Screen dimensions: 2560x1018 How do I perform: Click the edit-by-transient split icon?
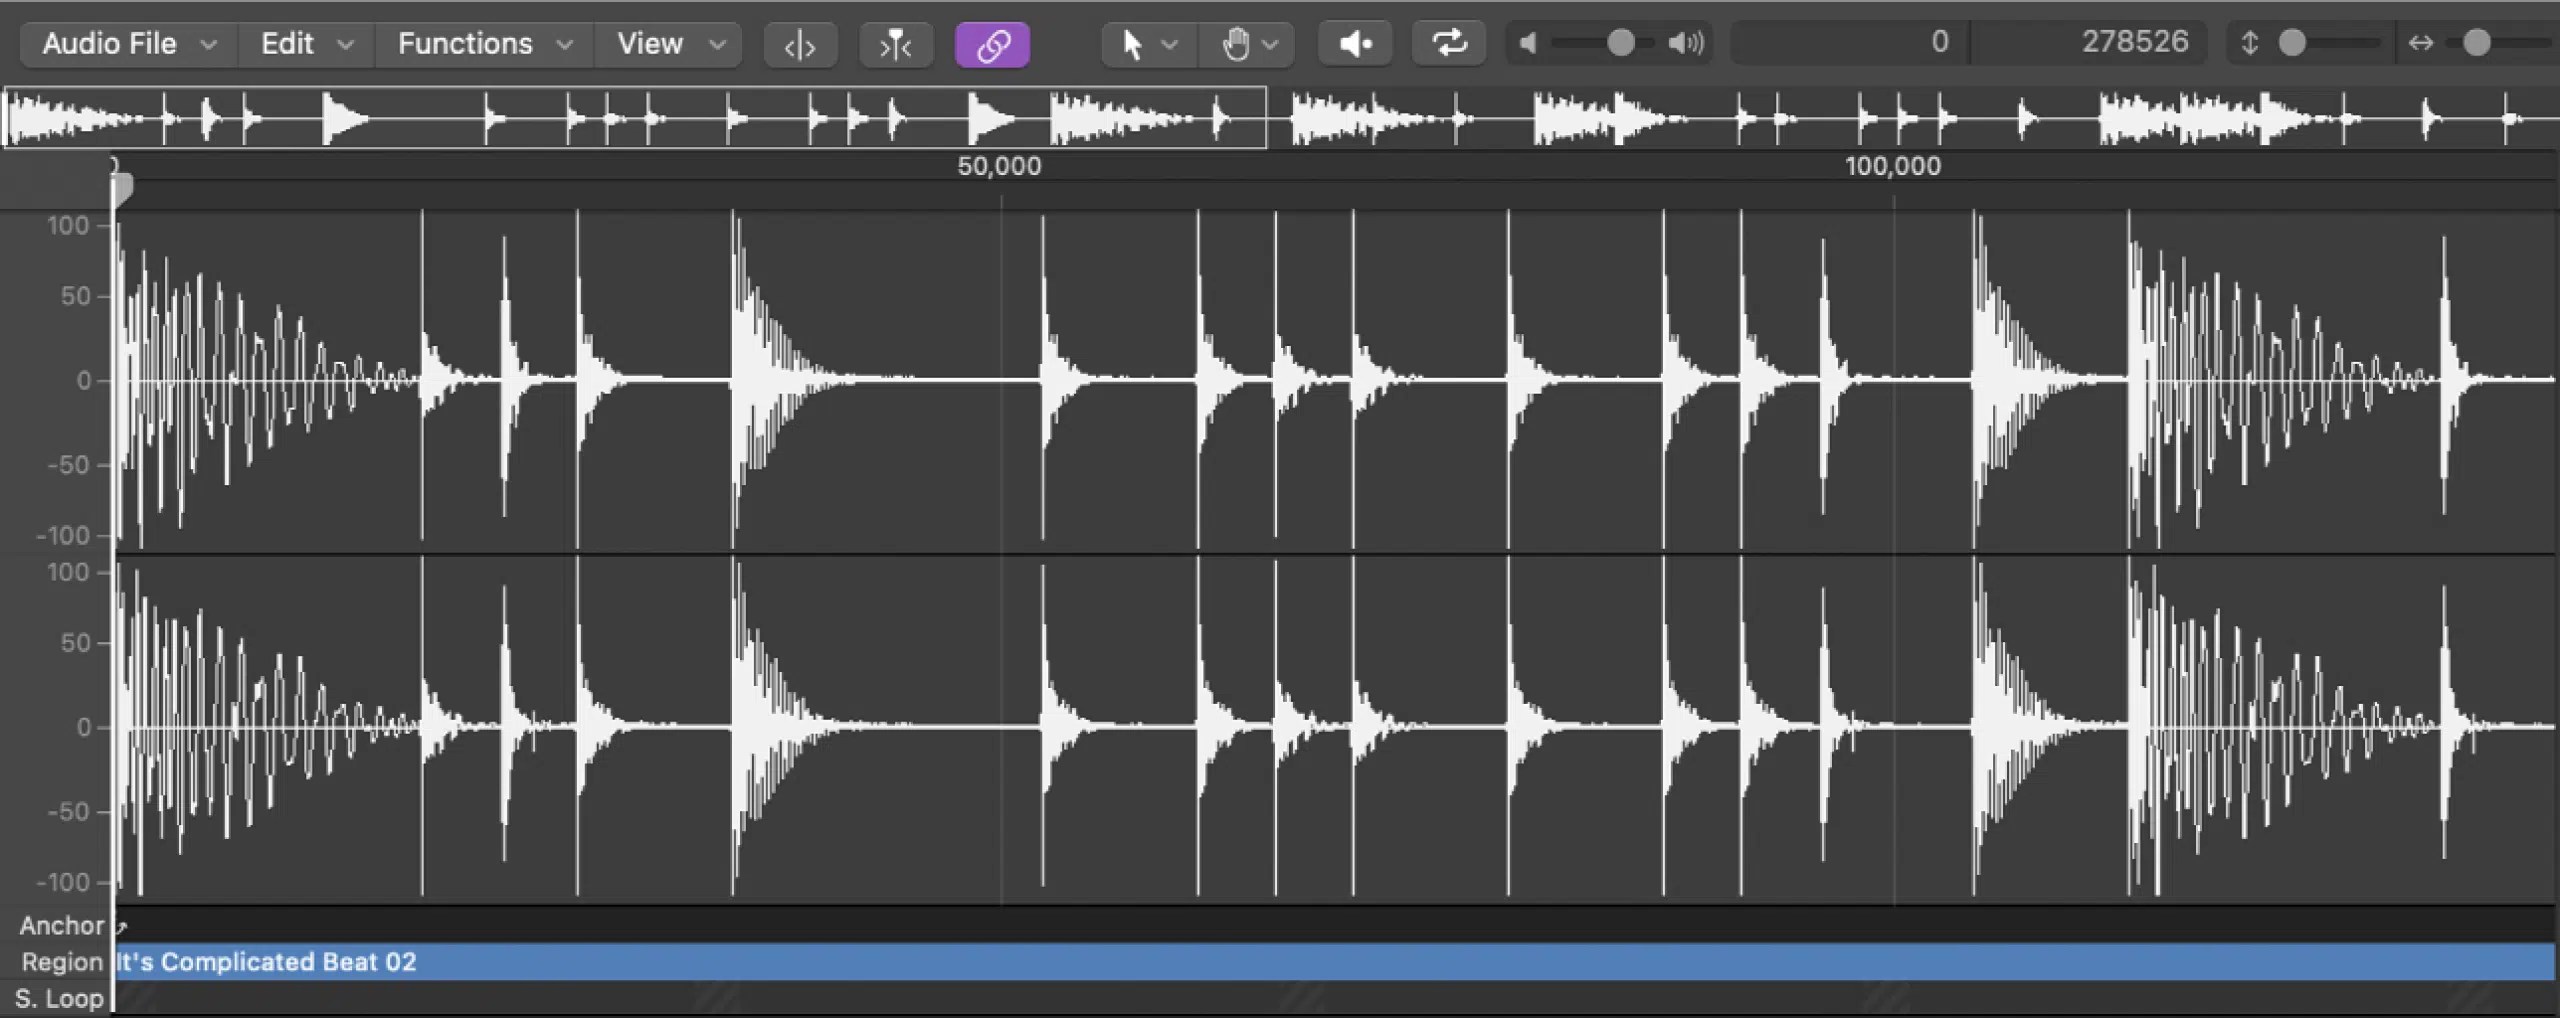[x=799, y=43]
